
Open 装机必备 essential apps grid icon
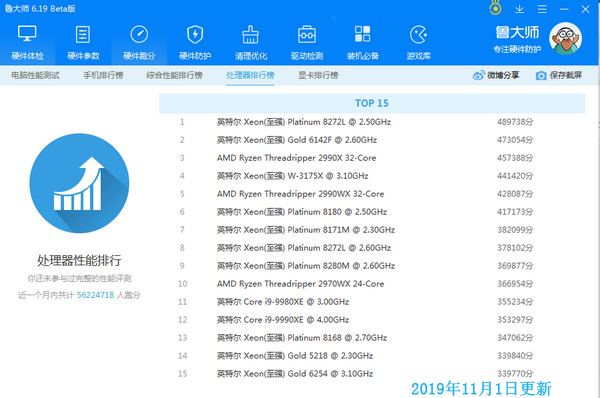[x=362, y=34]
